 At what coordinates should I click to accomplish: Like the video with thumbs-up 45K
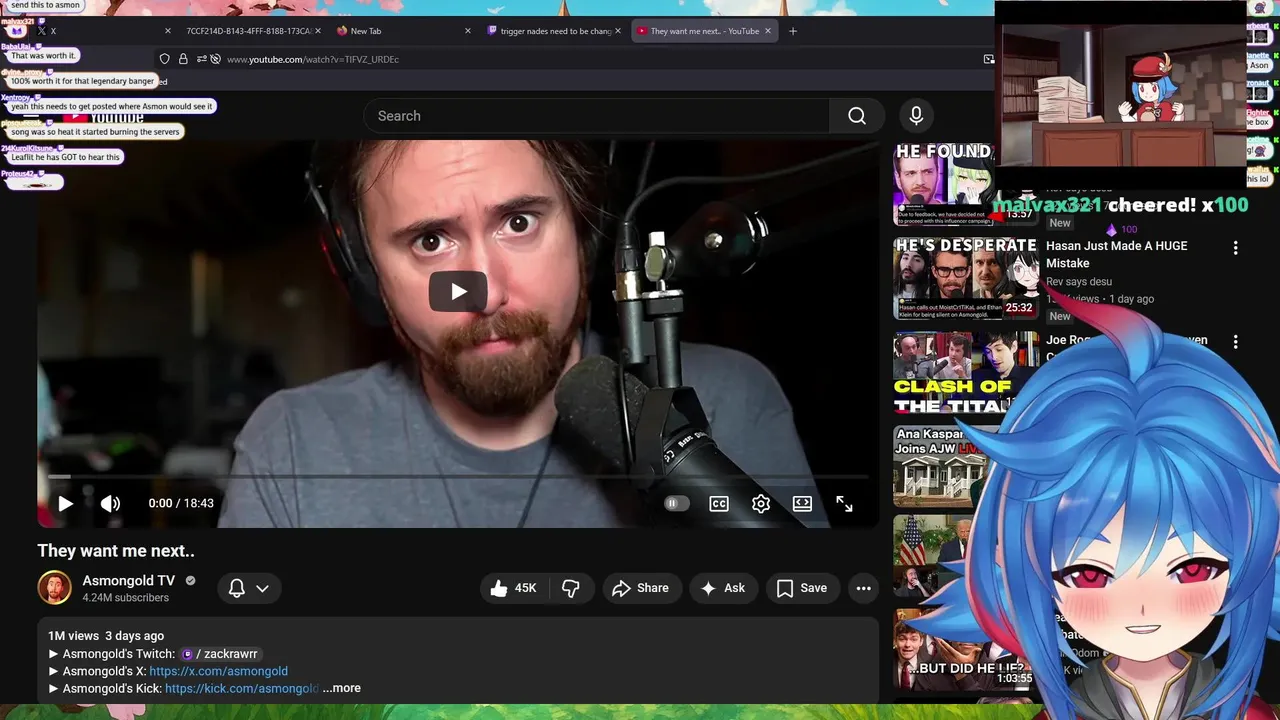515,588
